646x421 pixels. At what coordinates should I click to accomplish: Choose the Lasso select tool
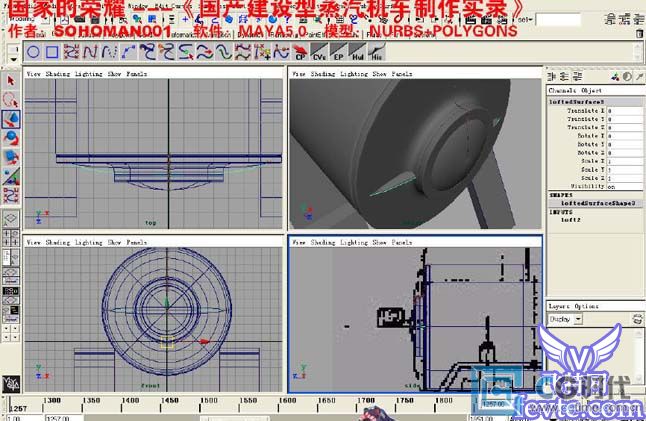point(11,100)
